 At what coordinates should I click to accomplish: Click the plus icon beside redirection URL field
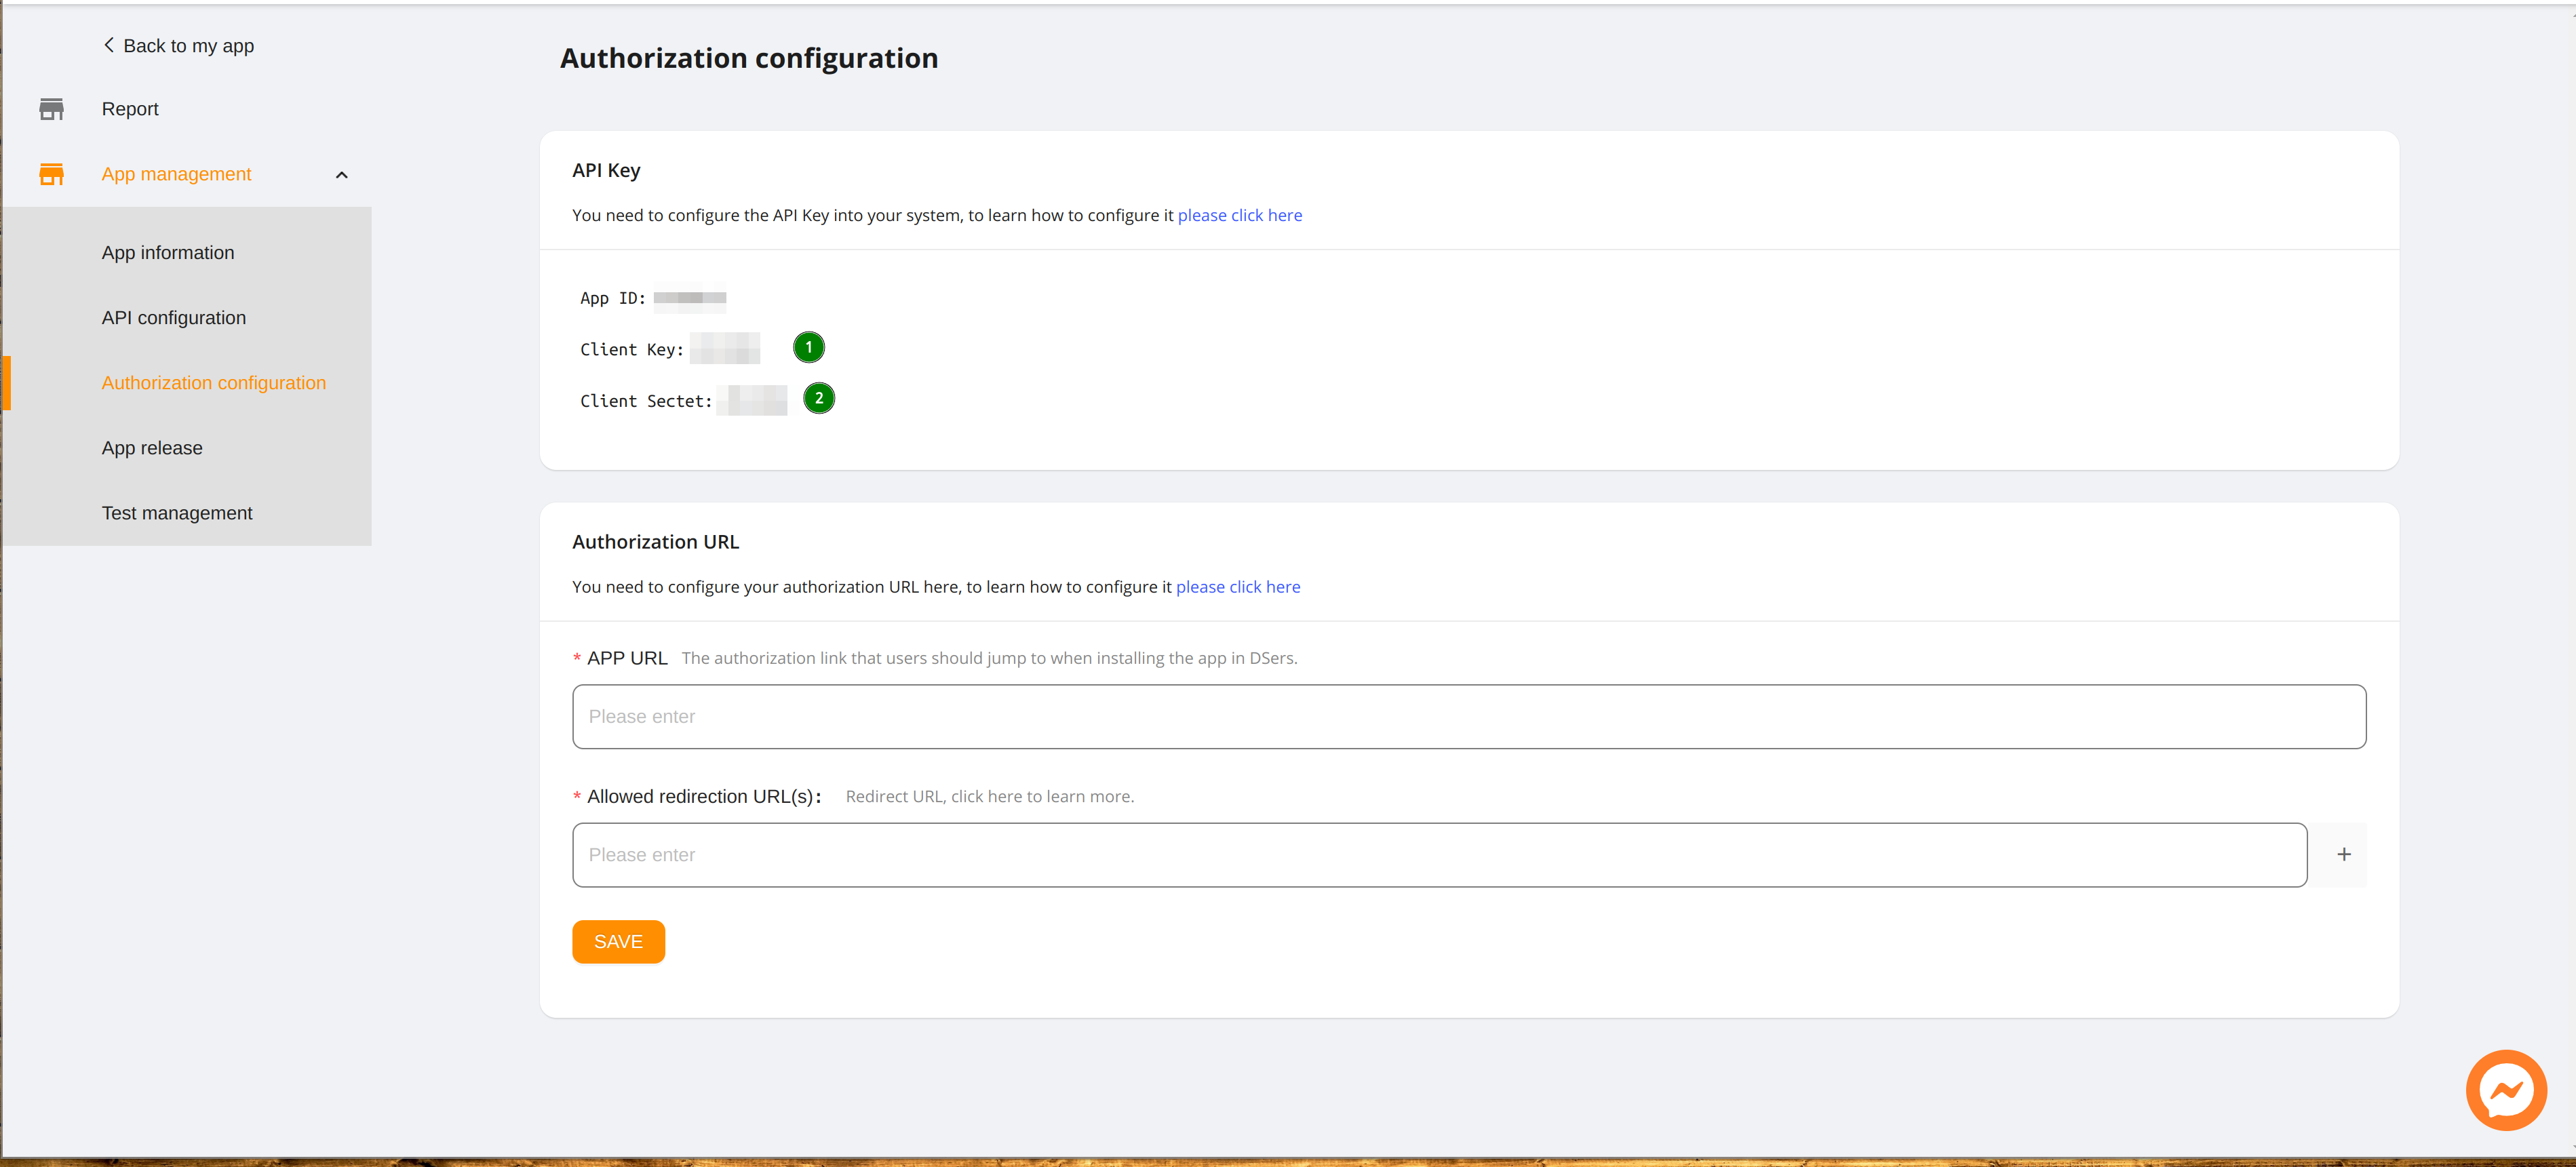(2344, 854)
